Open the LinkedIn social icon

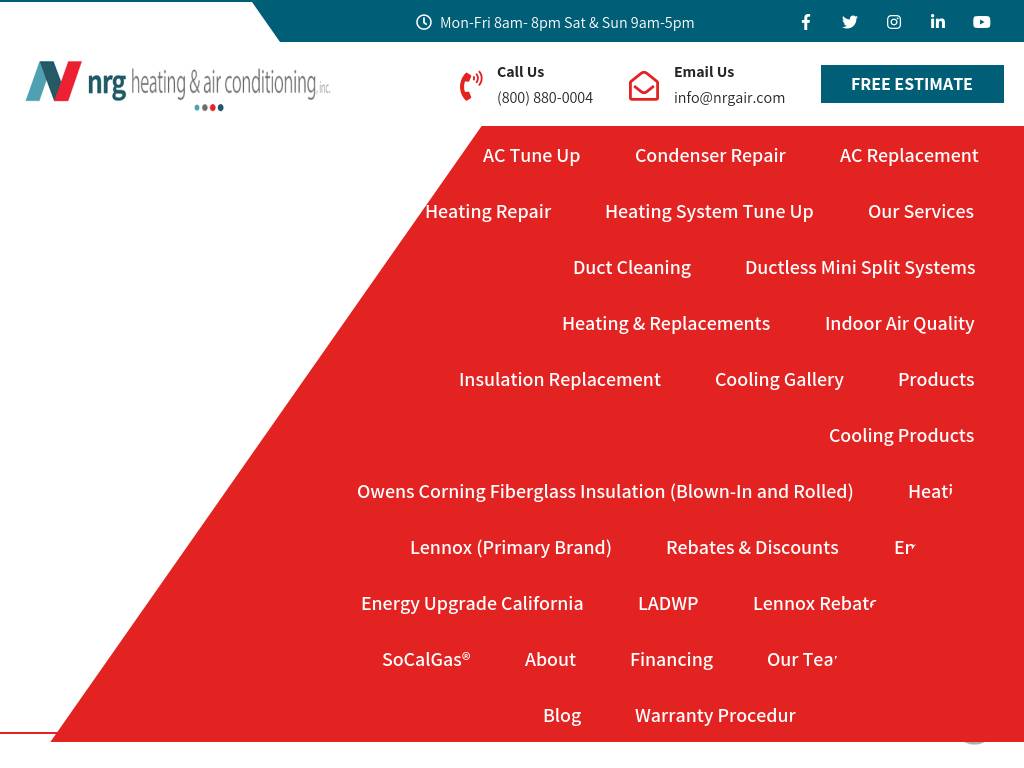click(938, 22)
